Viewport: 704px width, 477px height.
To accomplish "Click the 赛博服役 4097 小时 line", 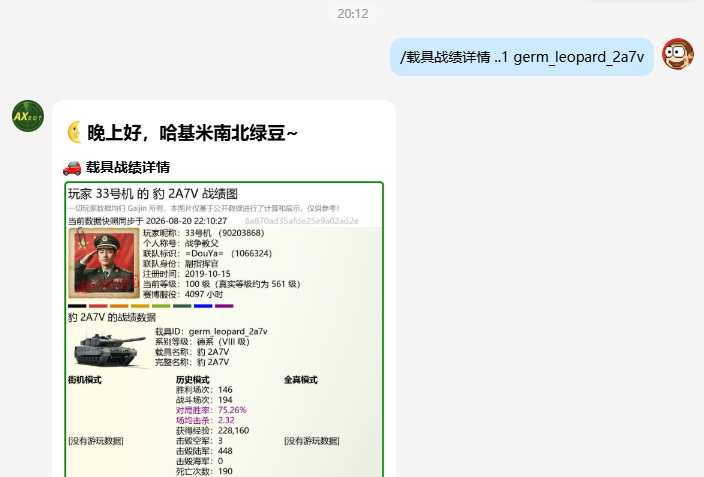I will [x=183, y=294].
